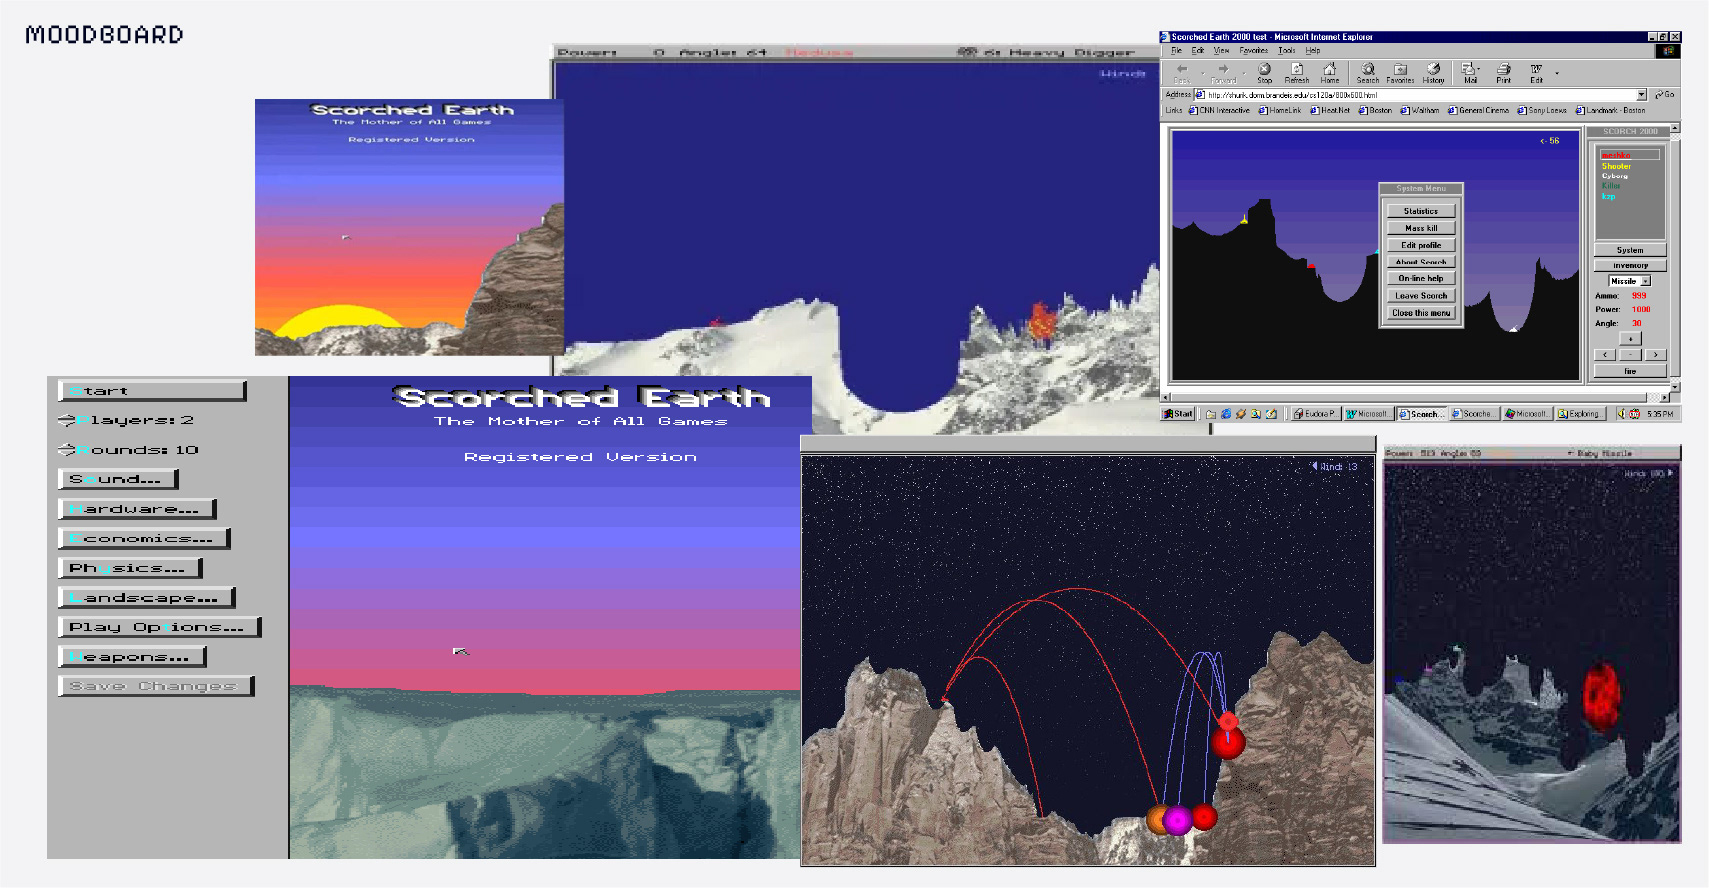
Task: Open the Sound... settings button
Action: [x=118, y=479]
